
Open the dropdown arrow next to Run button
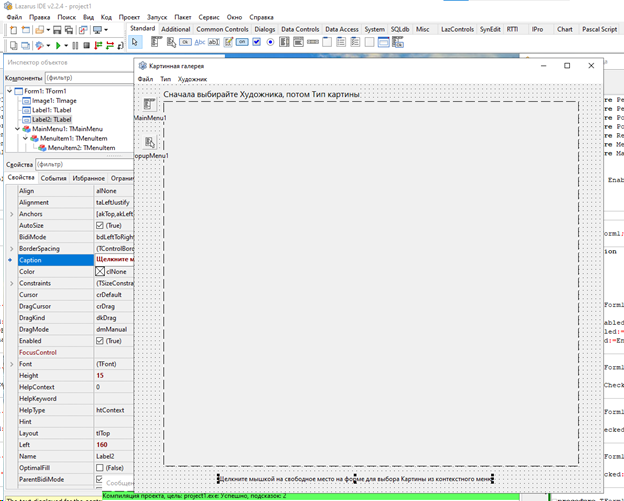(x=66, y=45)
